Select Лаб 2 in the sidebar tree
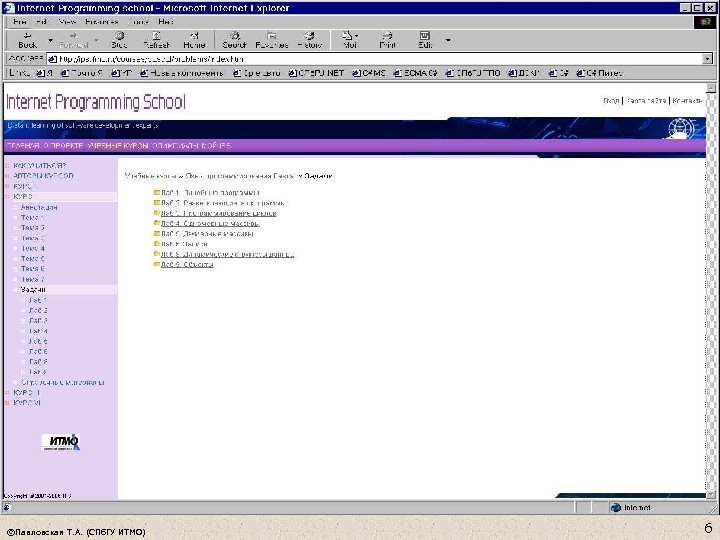 [x=38, y=310]
